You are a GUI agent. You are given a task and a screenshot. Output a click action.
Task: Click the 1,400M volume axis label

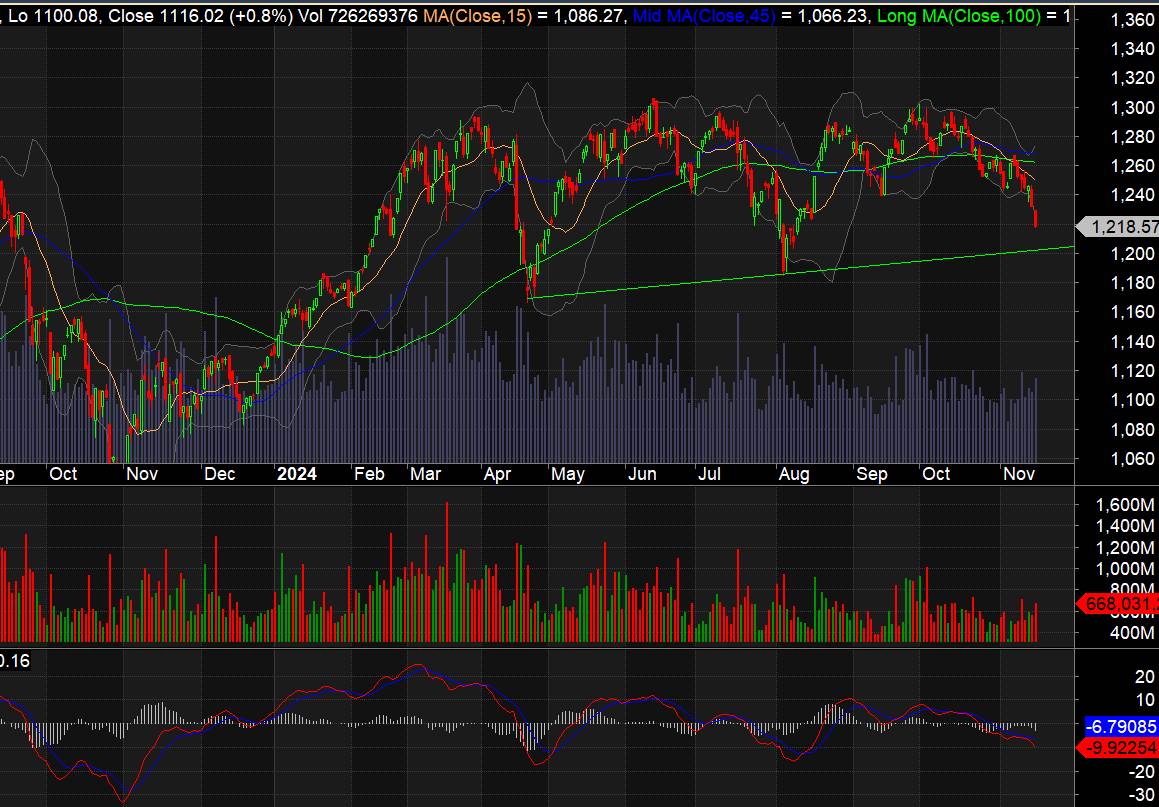point(1126,527)
